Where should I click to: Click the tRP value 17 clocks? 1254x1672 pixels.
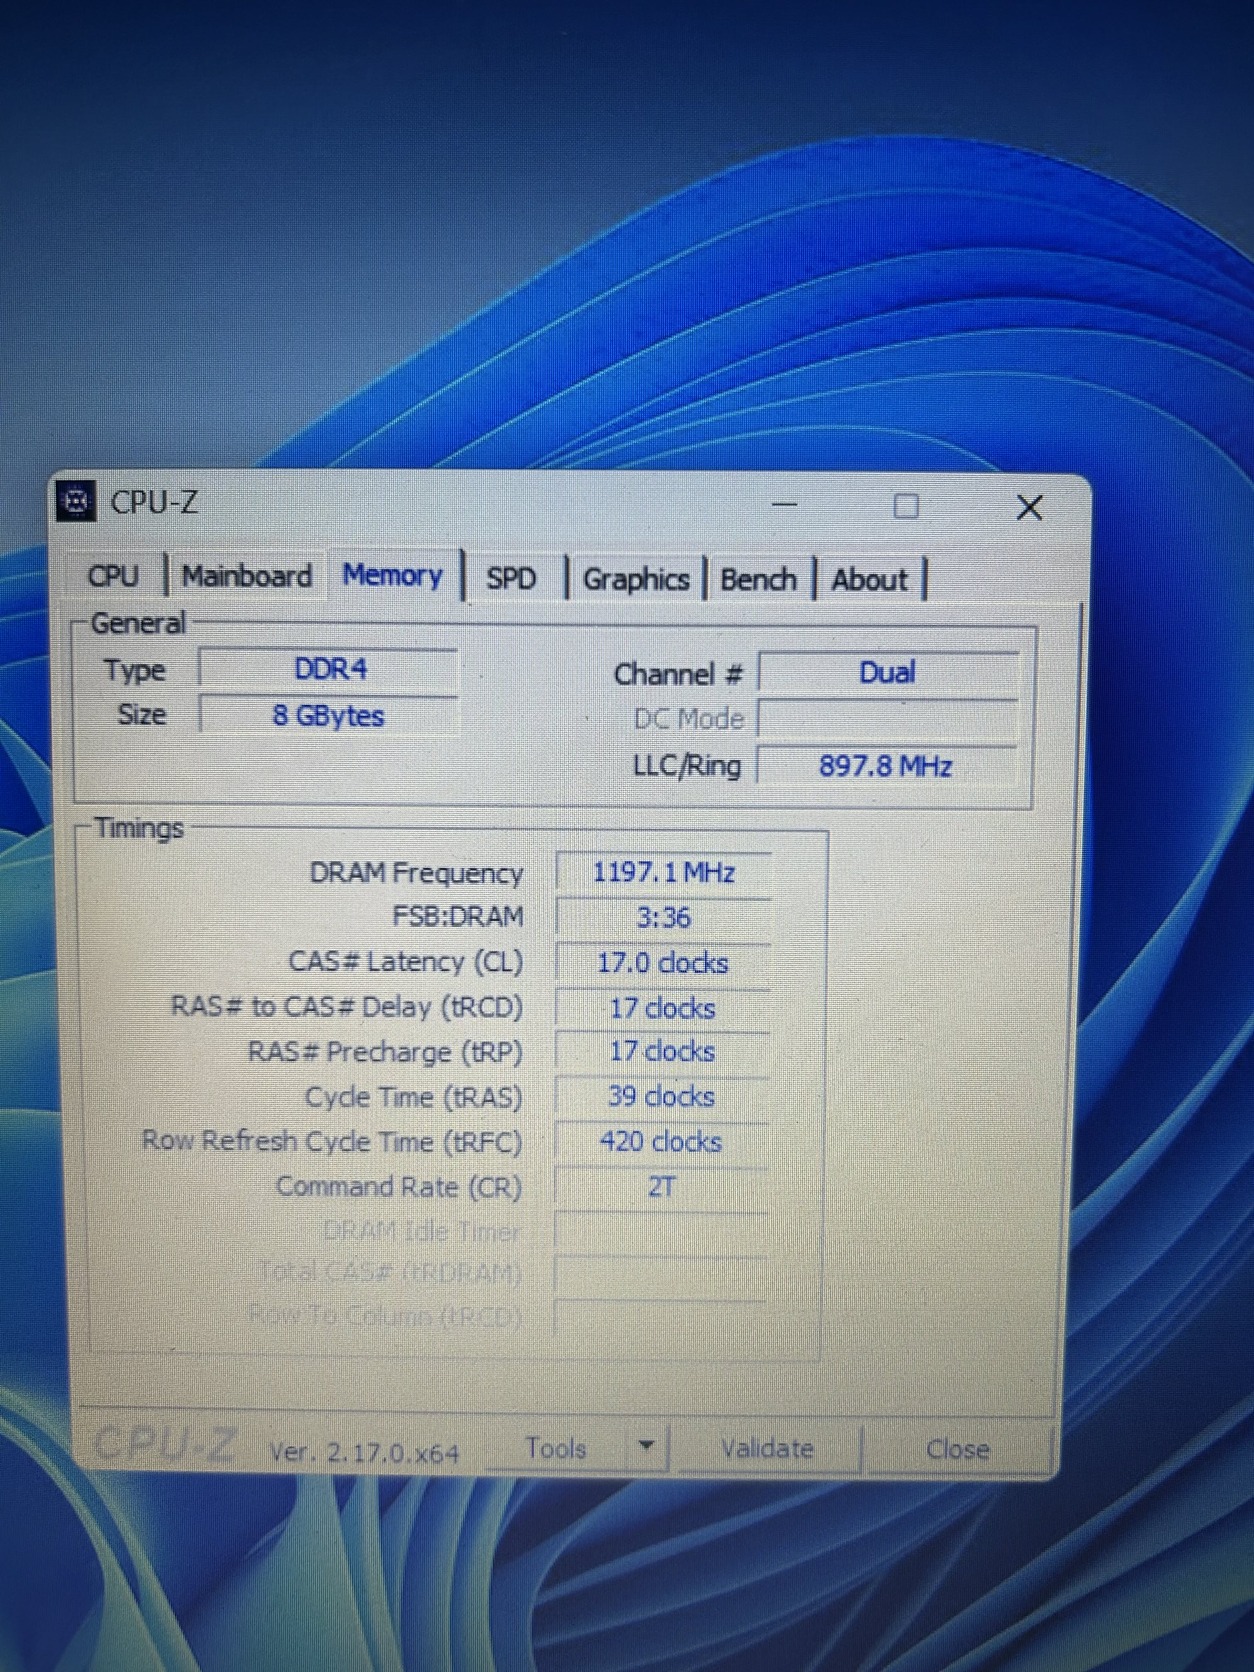[x=662, y=1052]
